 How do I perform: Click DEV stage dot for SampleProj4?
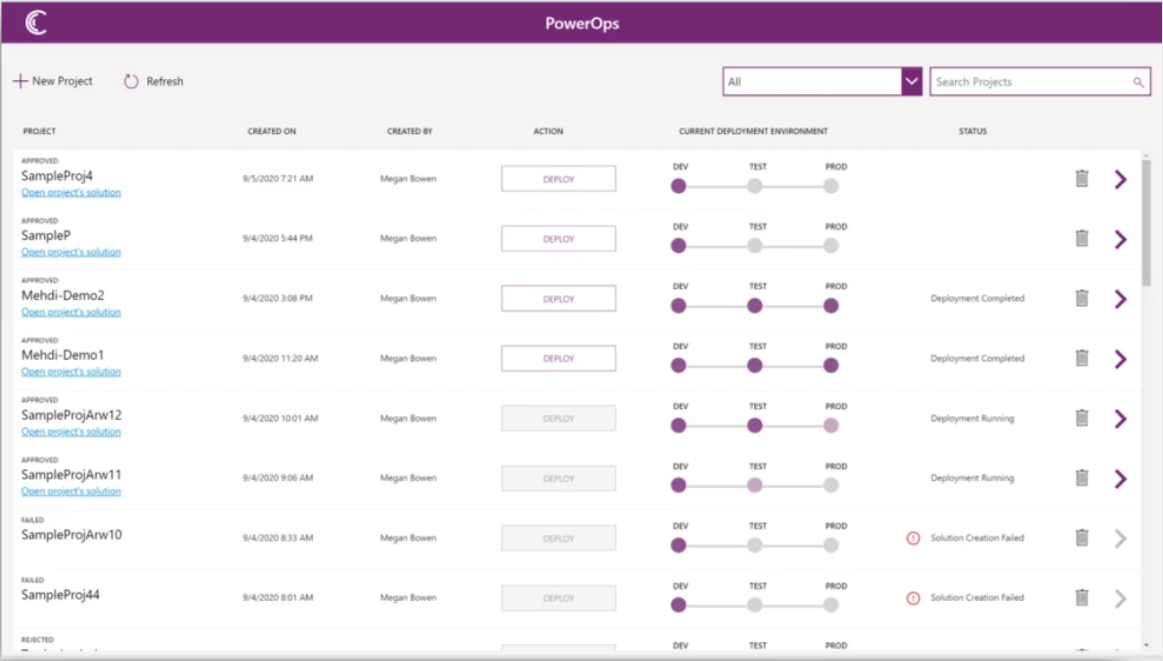(x=678, y=186)
